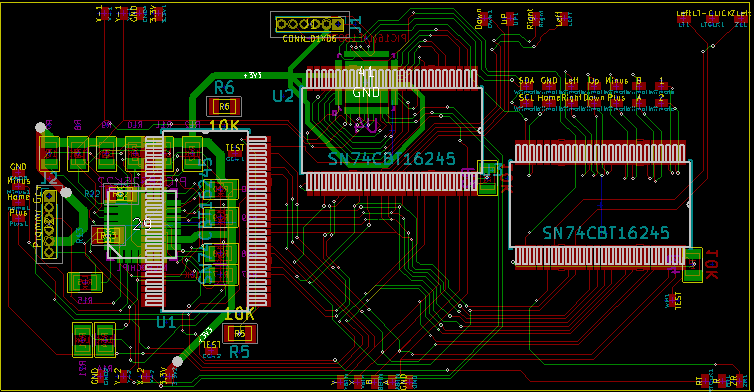The width and height of the screenshot is (754, 392).
Task: Select the SN74CBT16245 text on the U2 chip
Action: [x=391, y=159]
